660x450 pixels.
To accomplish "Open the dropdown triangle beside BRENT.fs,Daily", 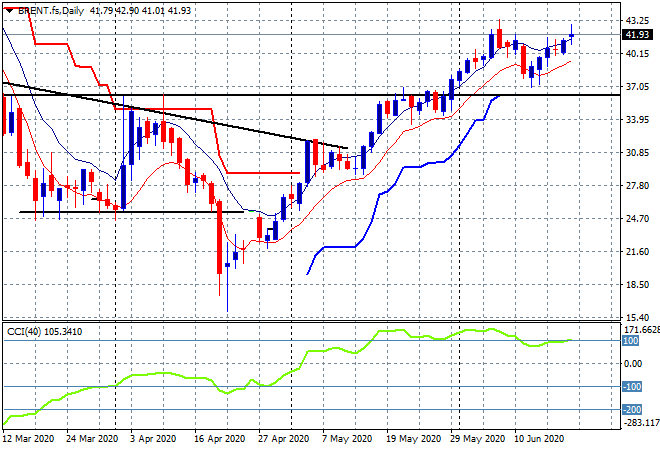I will coord(9,11).
